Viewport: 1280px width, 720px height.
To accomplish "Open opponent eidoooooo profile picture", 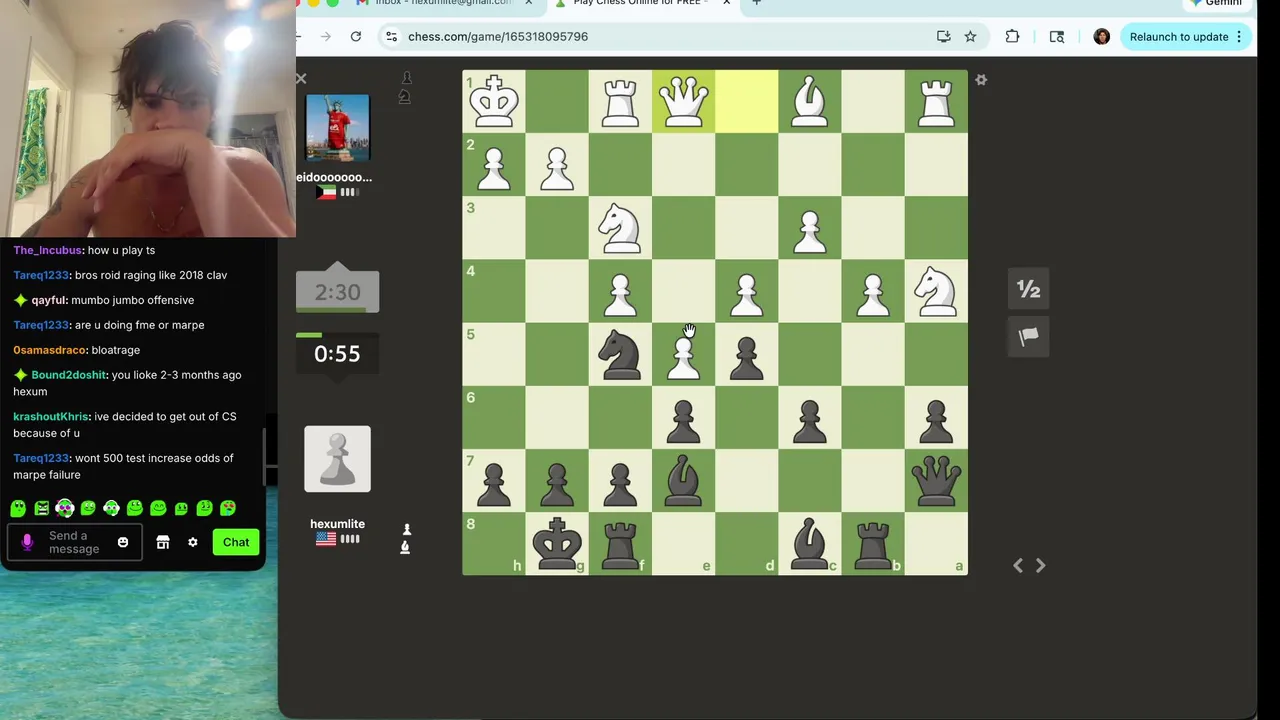I will pos(337,128).
